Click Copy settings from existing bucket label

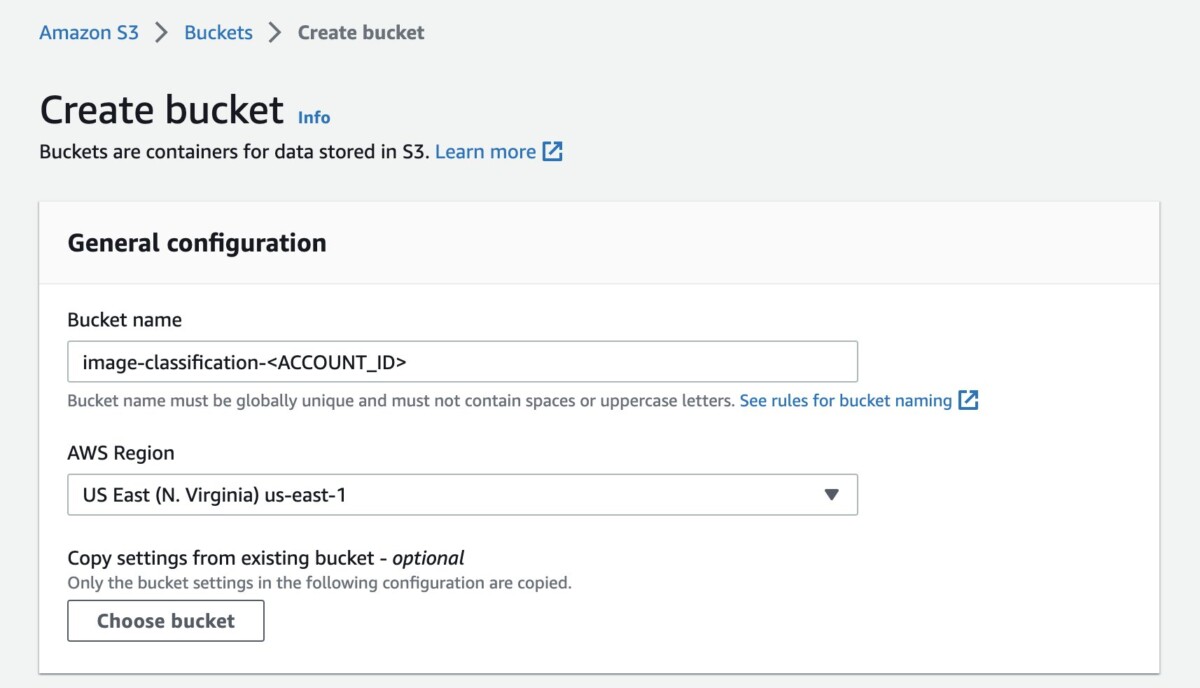click(x=266, y=558)
